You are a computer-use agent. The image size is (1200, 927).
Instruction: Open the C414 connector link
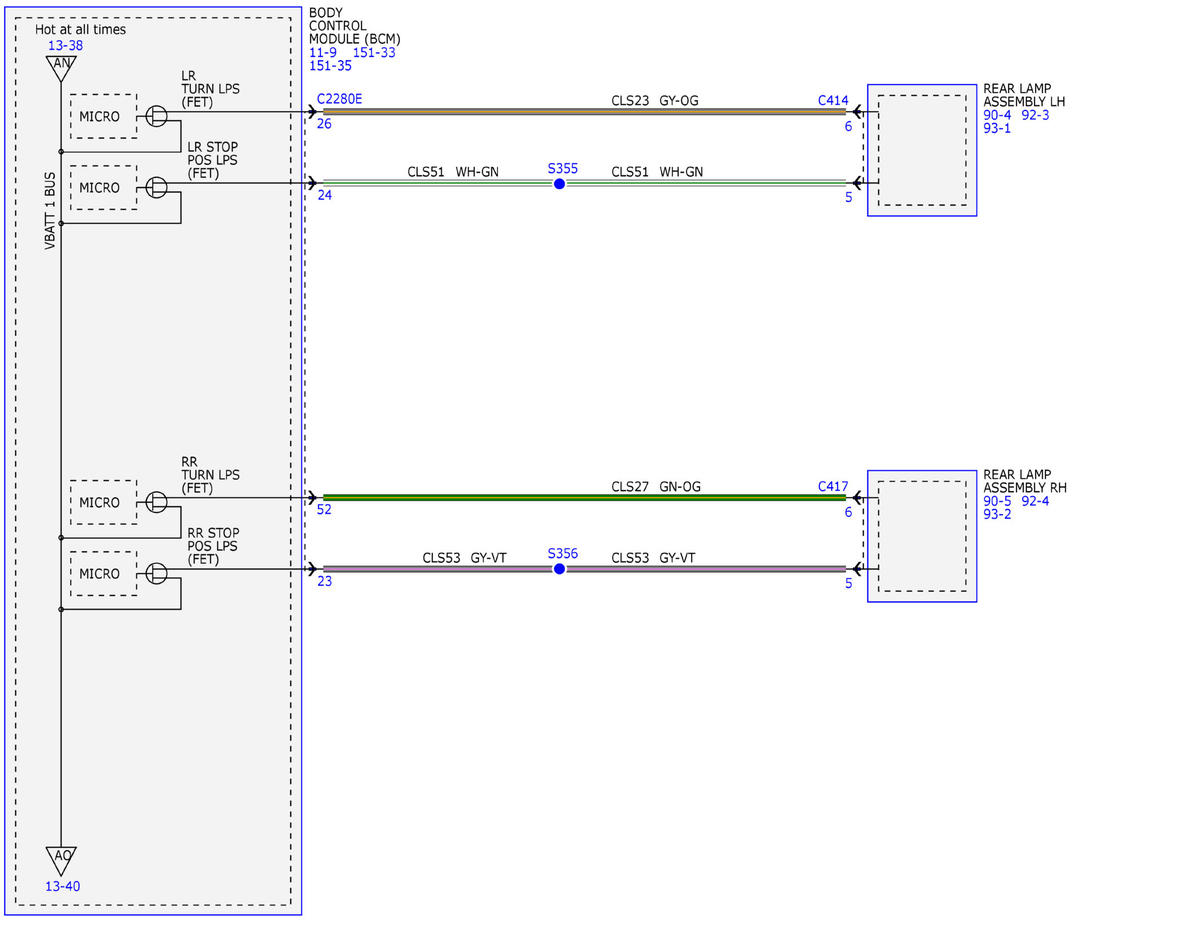833,100
